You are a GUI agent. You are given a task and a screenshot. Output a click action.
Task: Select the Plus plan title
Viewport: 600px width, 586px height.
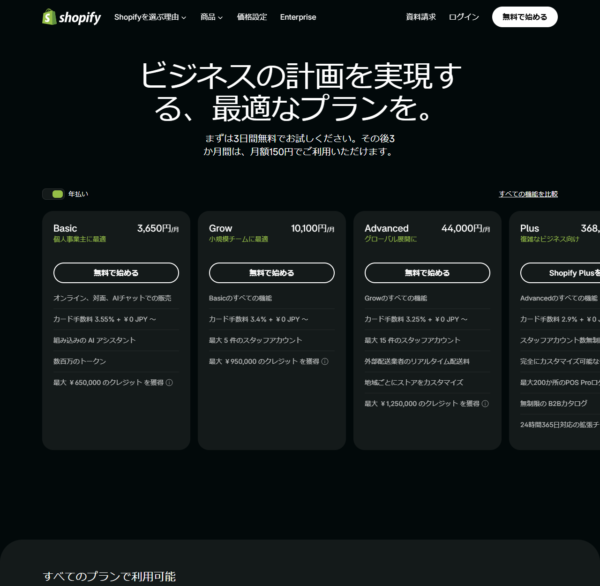(x=530, y=229)
